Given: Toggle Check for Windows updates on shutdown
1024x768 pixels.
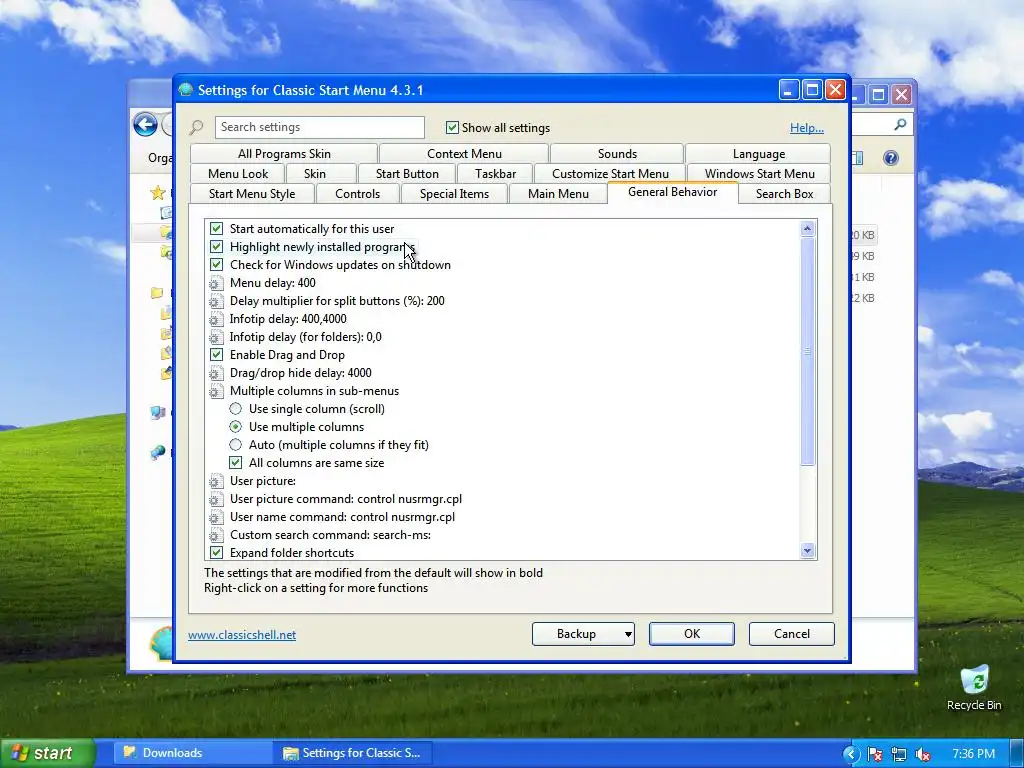Looking at the screenshot, I should tap(216, 264).
